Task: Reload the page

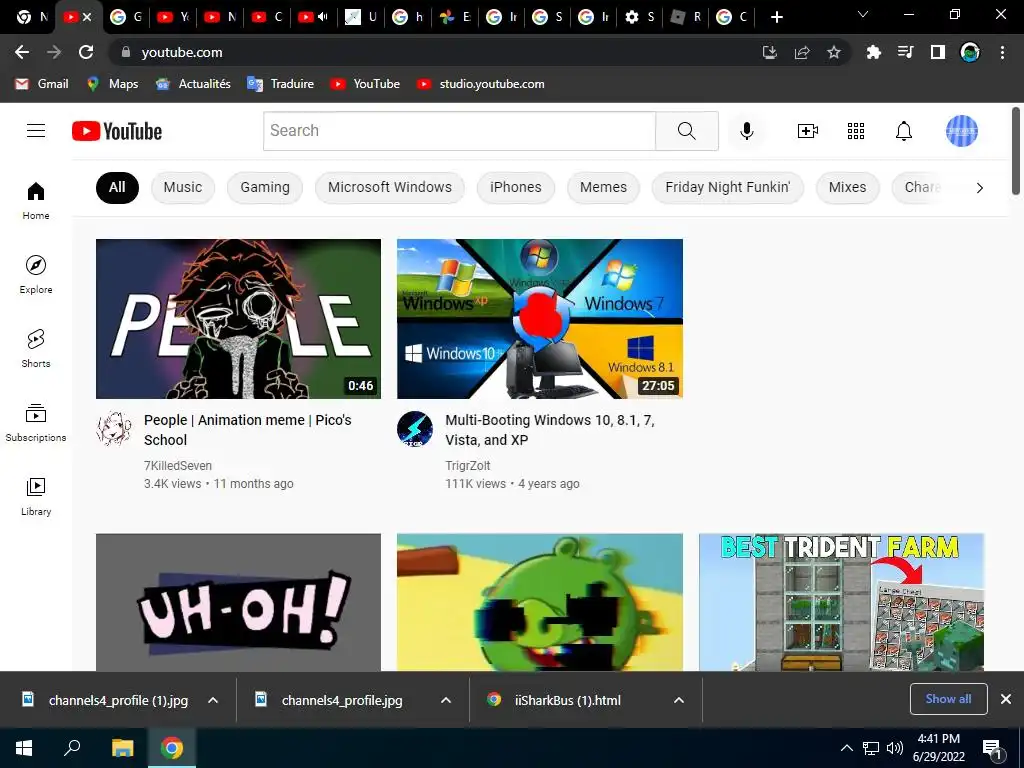Action: point(86,52)
